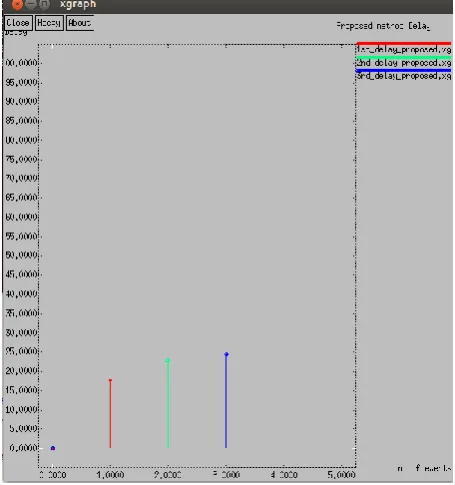Select the red legend line swatch
455x485 pixels.
tap(403, 43)
